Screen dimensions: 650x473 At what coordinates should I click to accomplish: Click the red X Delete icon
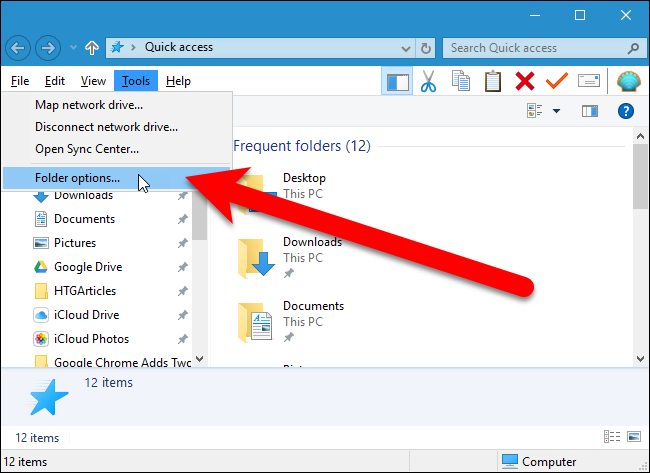coord(525,81)
